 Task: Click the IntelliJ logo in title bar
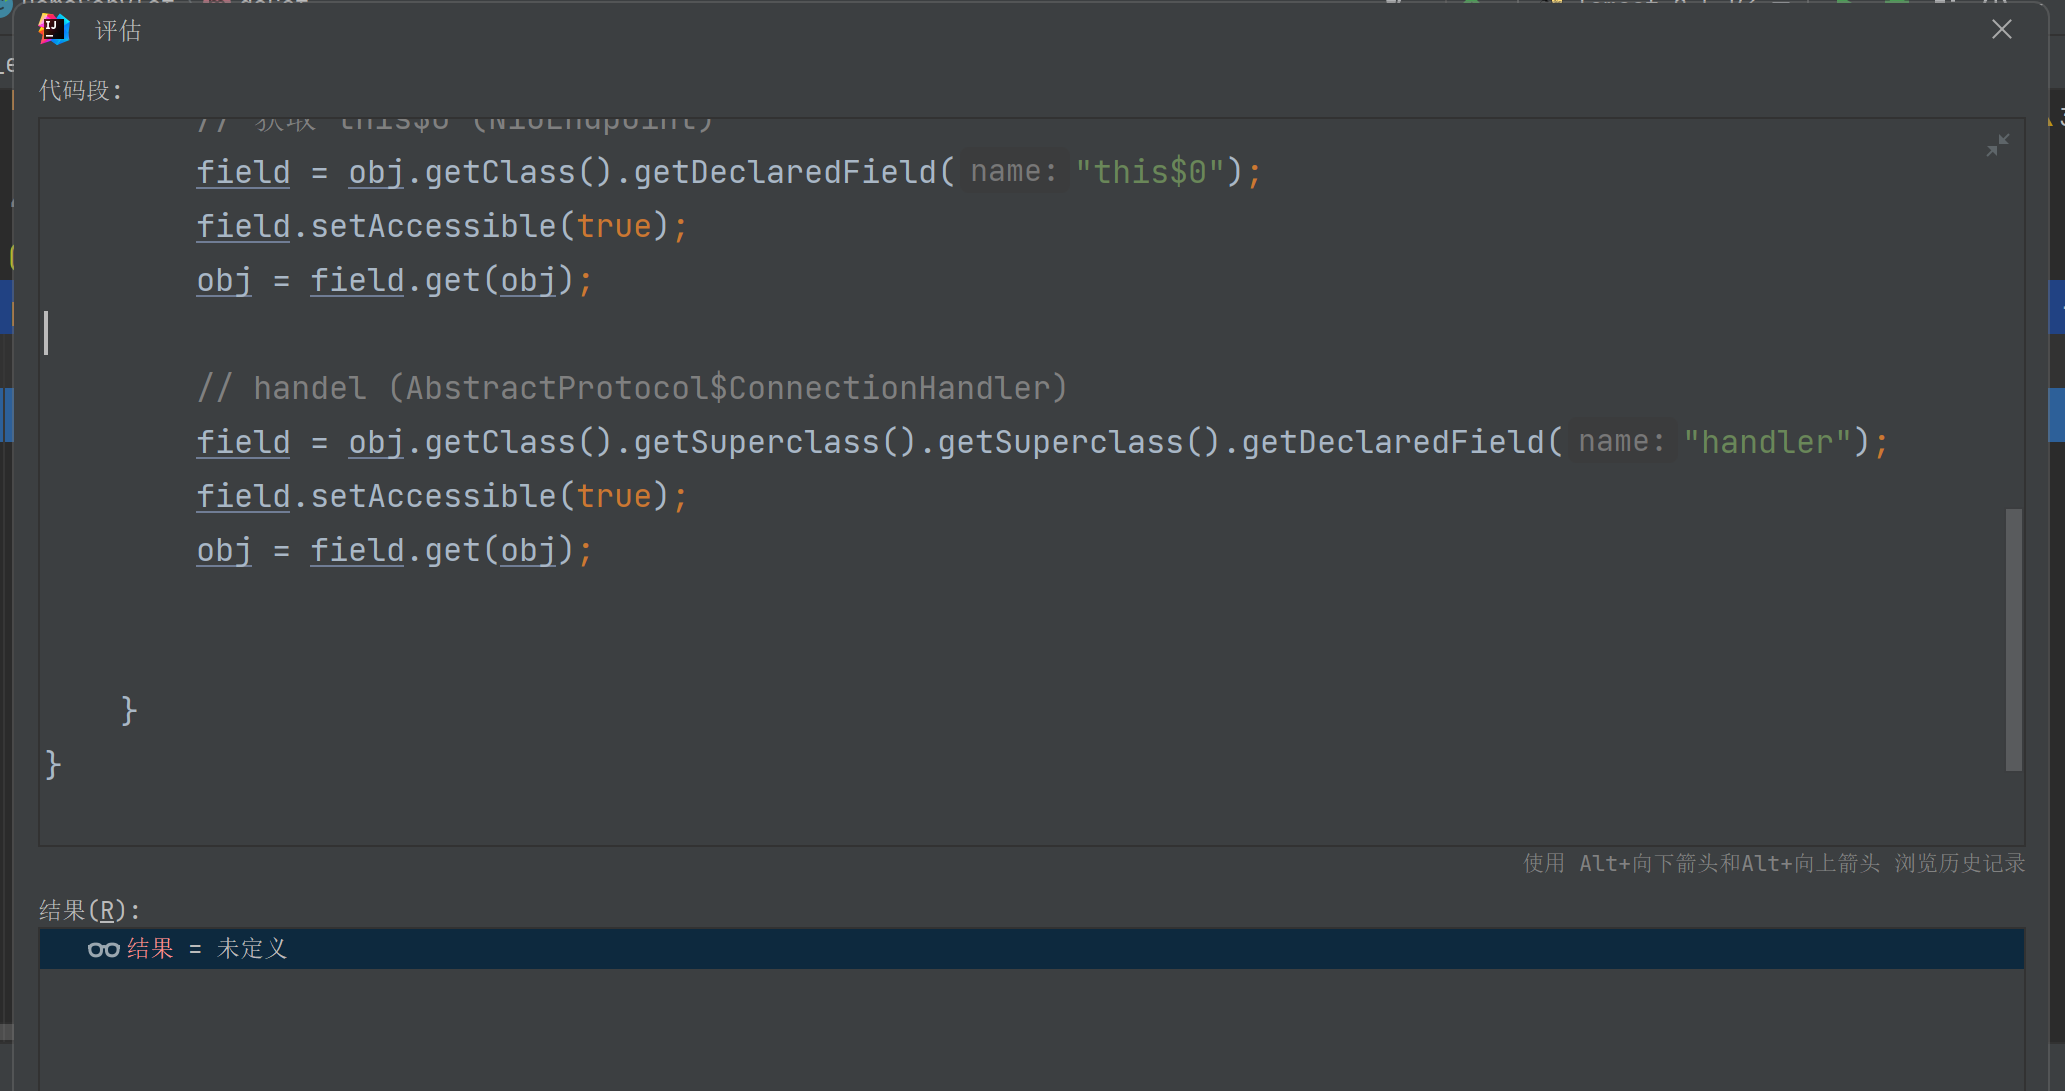(x=54, y=29)
